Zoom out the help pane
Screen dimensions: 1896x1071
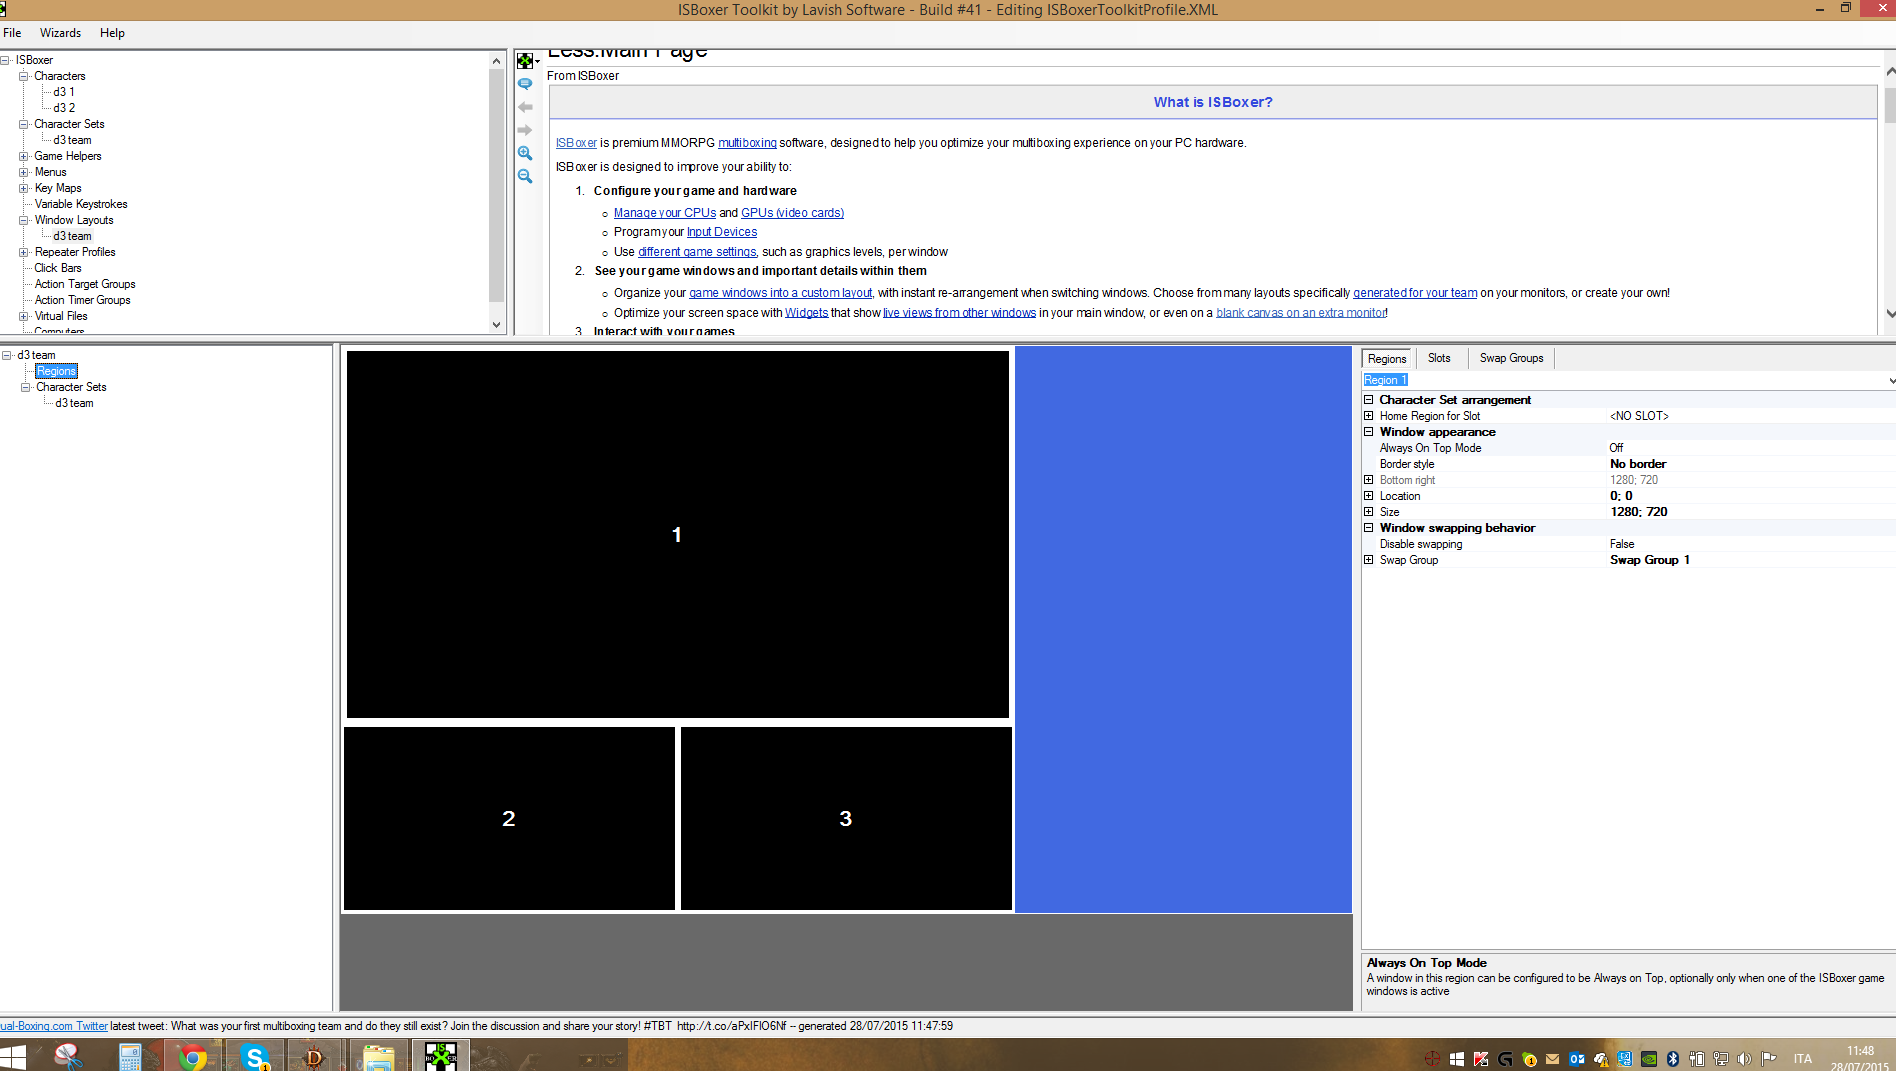click(x=525, y=176)
